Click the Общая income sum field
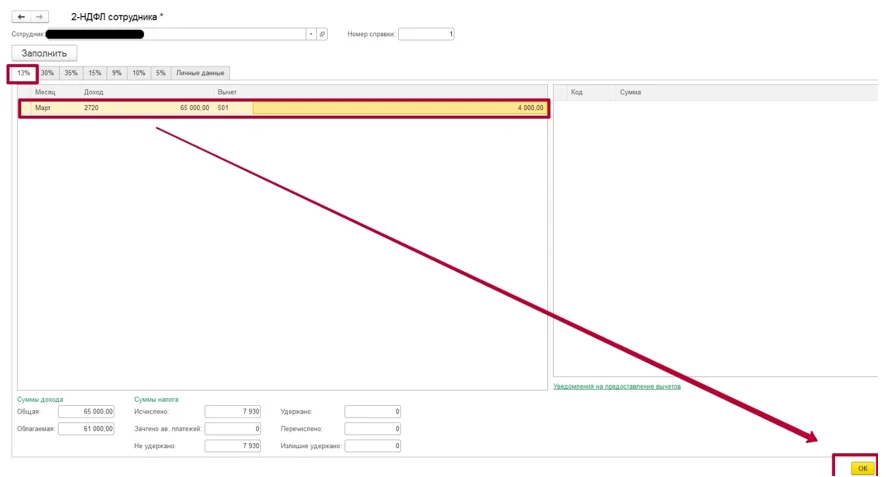886x477 pixels. click(86, 411)
